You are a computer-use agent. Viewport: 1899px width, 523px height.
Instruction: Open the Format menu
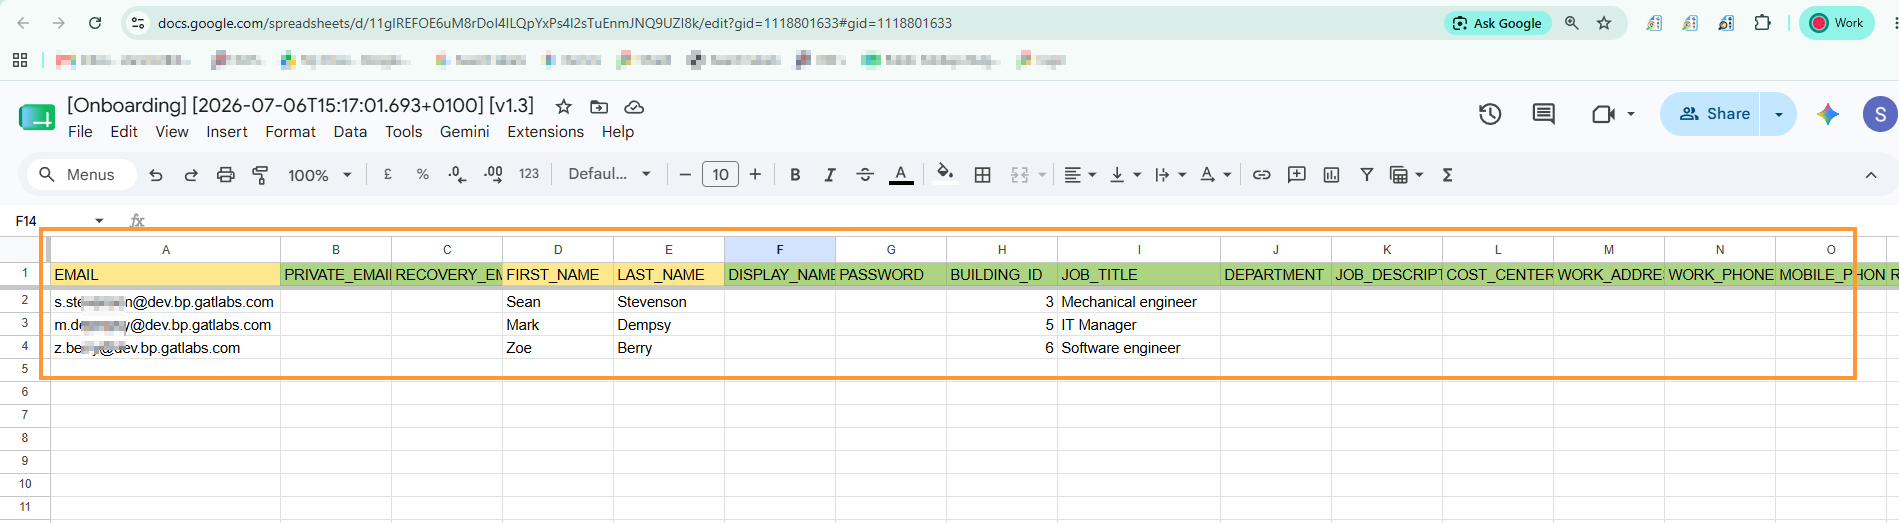[x=290, y=132]
